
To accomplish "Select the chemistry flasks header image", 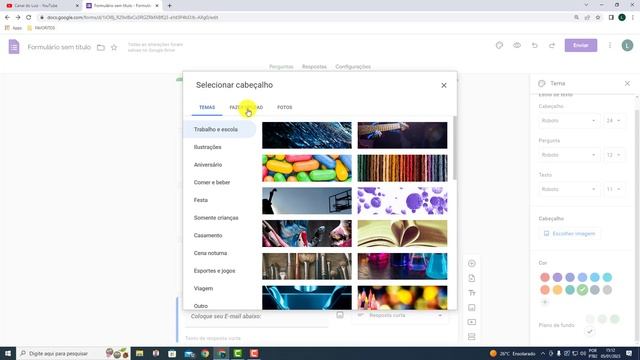I will [x=402, y=266].
